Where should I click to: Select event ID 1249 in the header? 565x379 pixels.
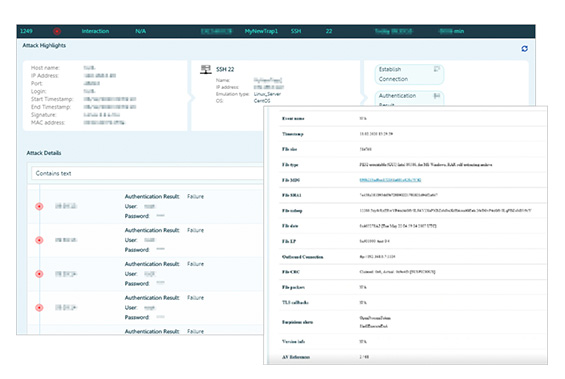[x=26, y=31]
